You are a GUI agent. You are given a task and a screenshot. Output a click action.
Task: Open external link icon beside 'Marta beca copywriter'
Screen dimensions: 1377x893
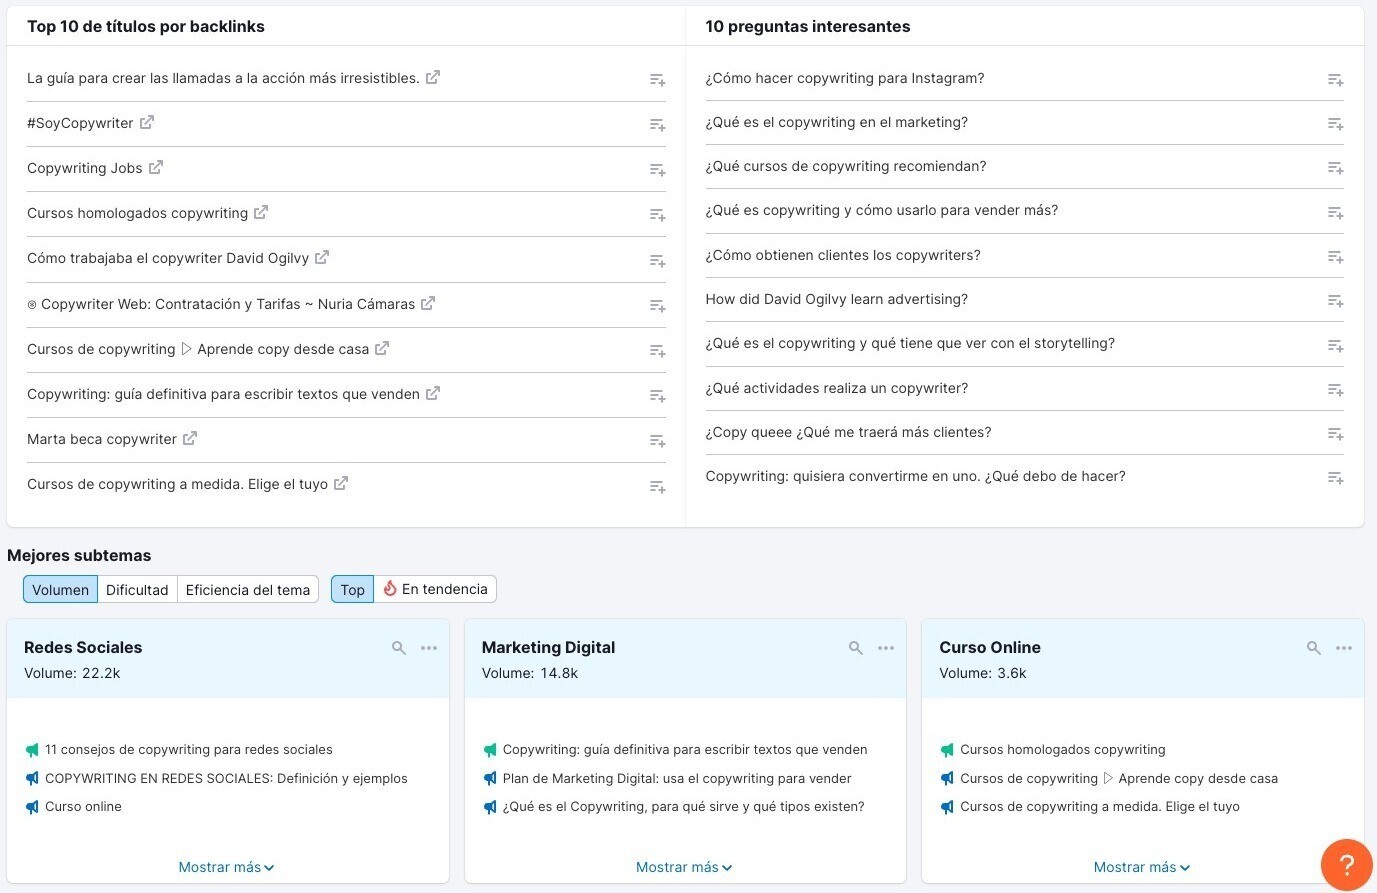click(x=190, y=438)
